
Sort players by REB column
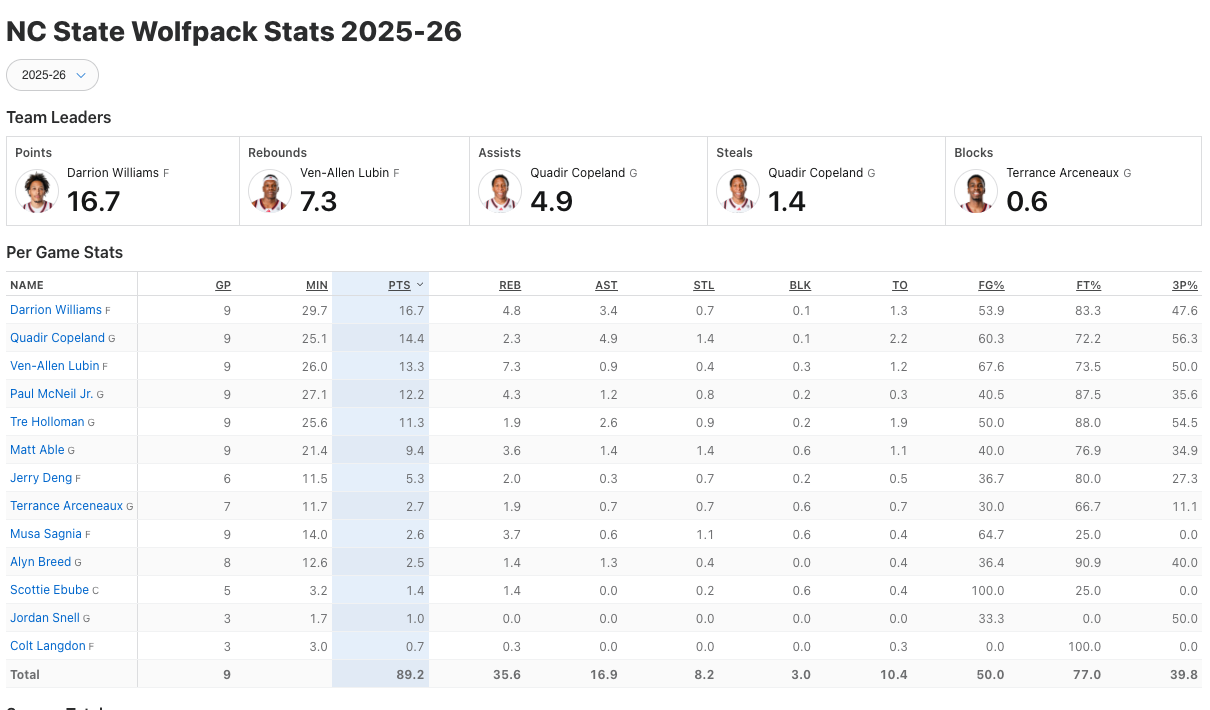(510, 285)
